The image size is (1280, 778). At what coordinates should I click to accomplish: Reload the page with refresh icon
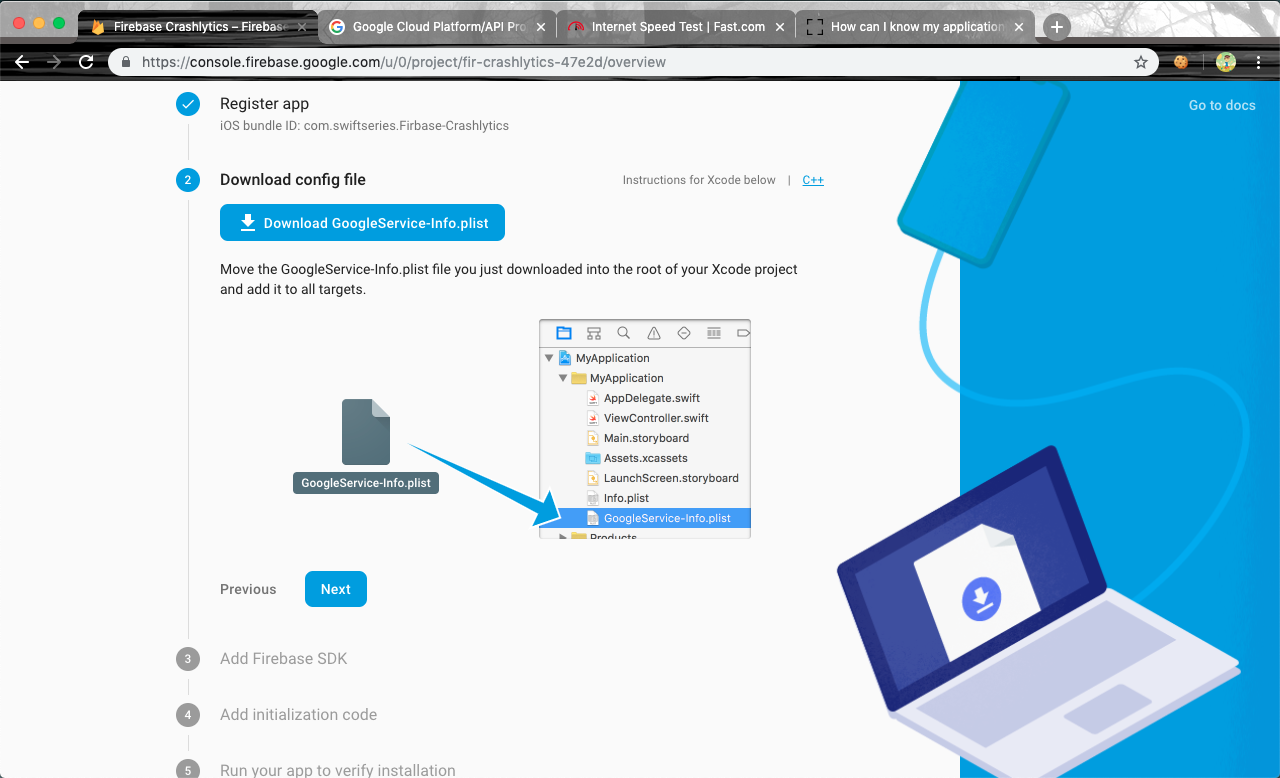coord(86,62)
